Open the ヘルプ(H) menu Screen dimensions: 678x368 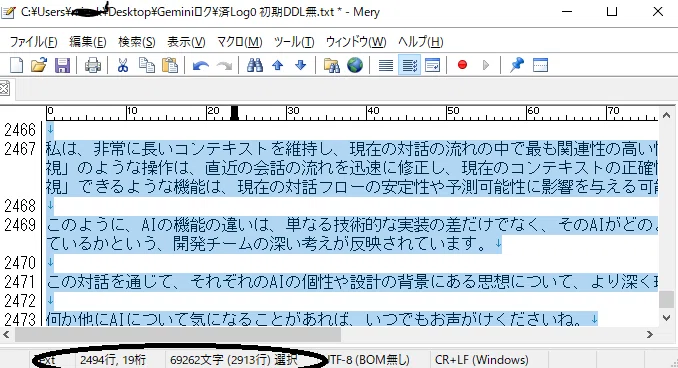(421, 42)
